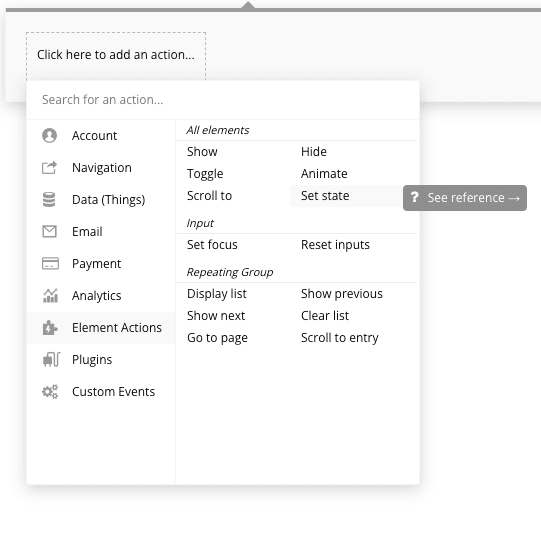
Task: Click the Plugins plug icon
Action: pos(51,359)
